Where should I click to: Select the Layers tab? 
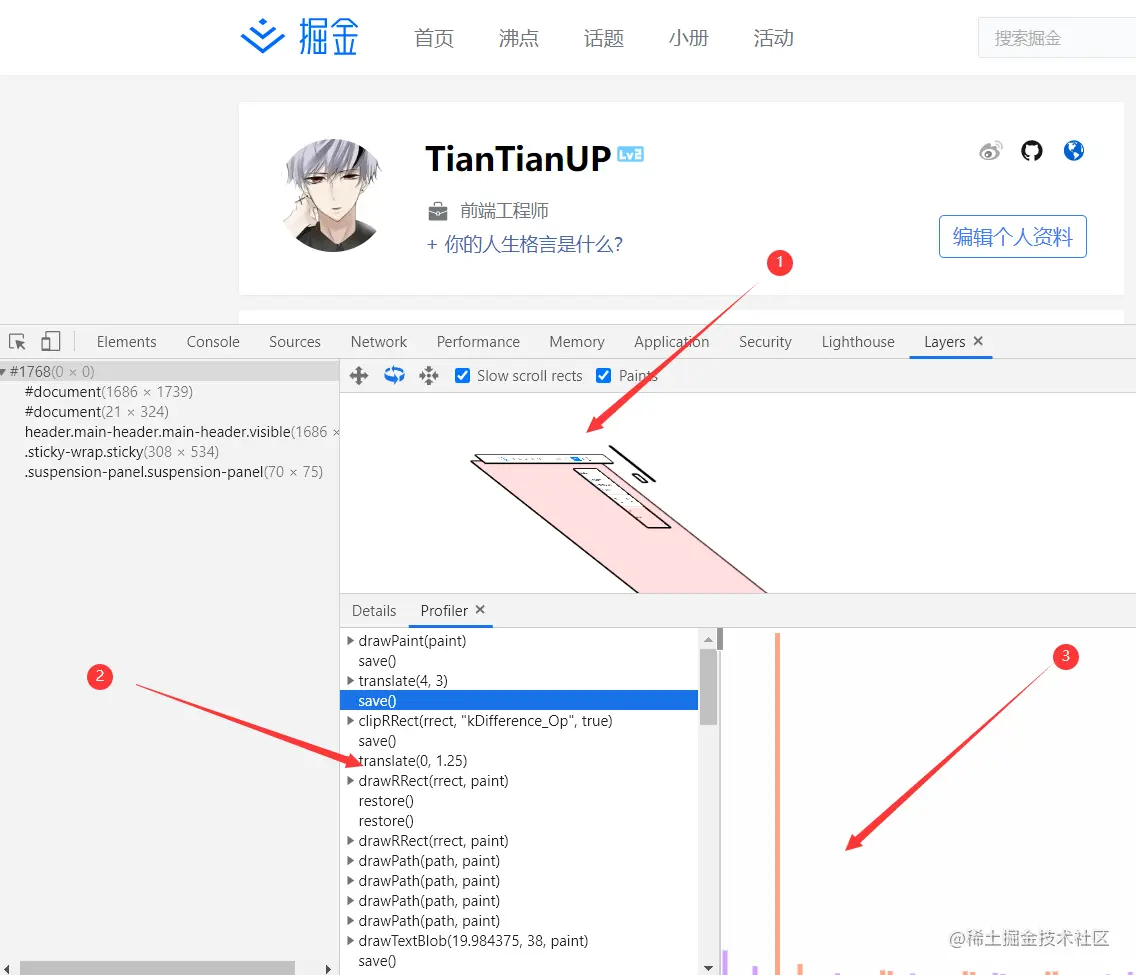click(945, 342)
